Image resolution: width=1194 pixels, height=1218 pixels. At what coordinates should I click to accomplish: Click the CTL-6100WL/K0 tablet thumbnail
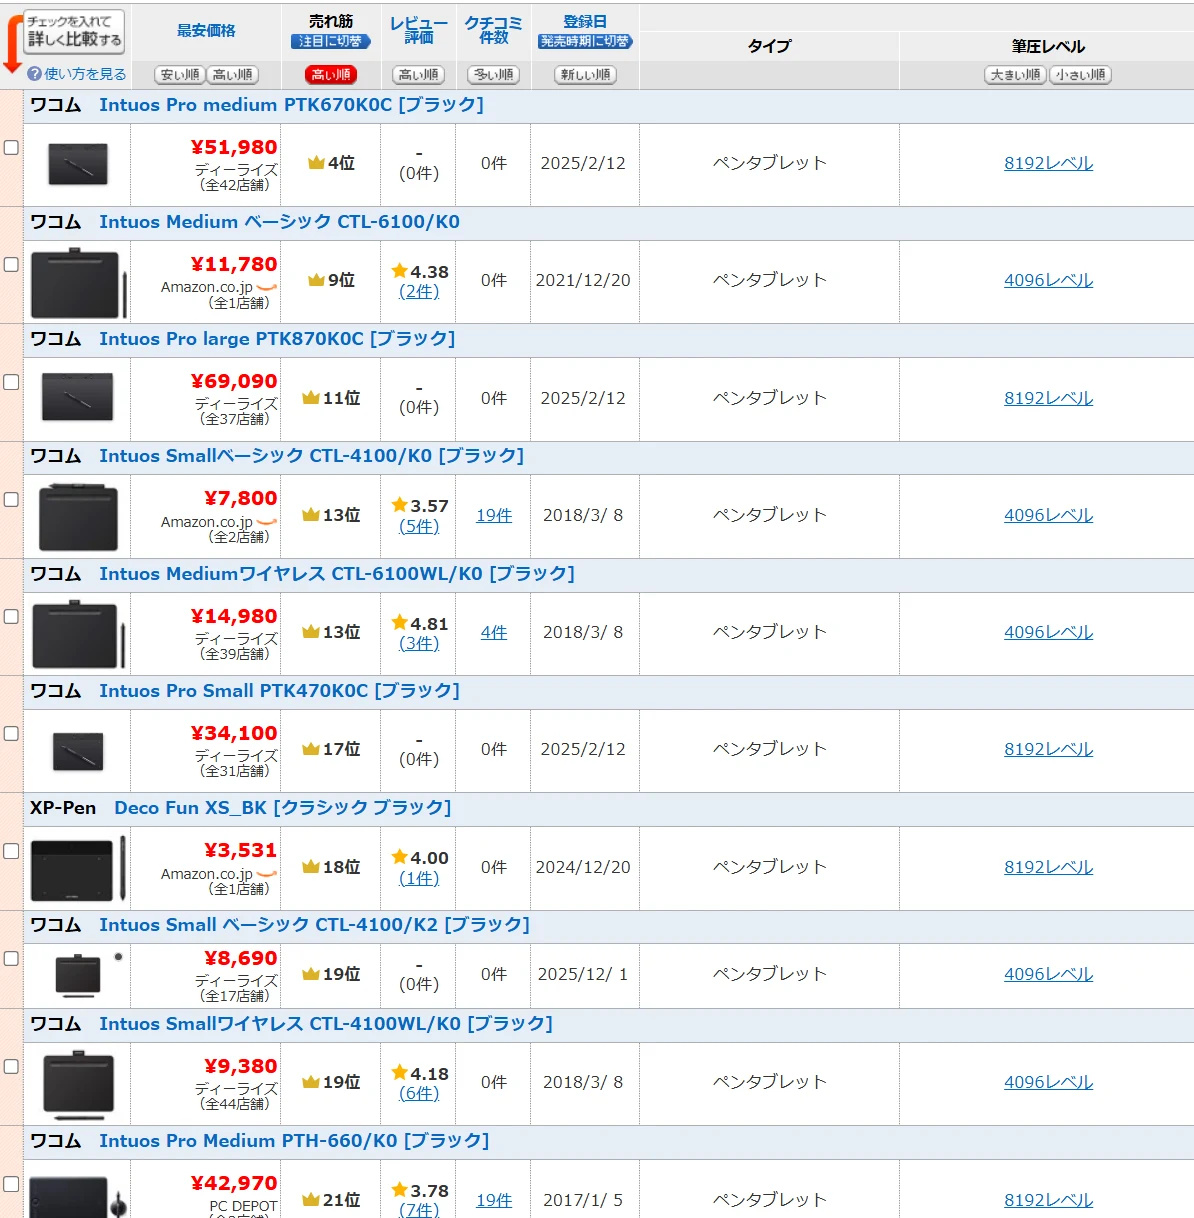[x=79, y=635]
